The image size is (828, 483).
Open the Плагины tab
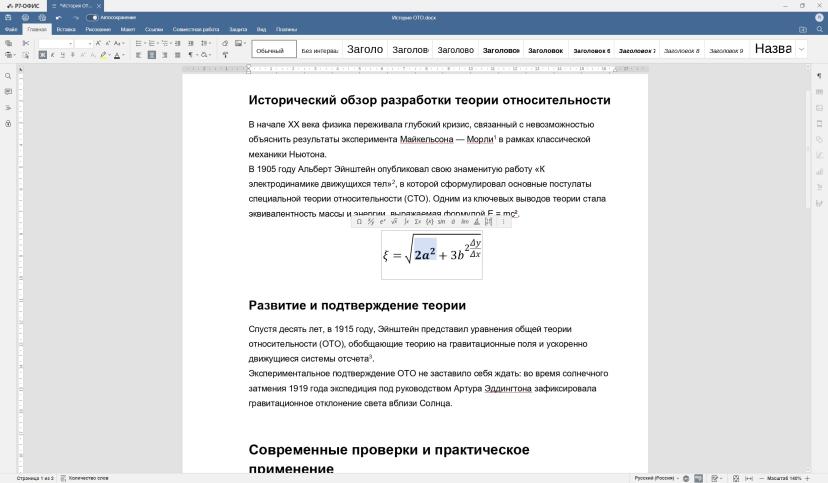pos(286,30)
